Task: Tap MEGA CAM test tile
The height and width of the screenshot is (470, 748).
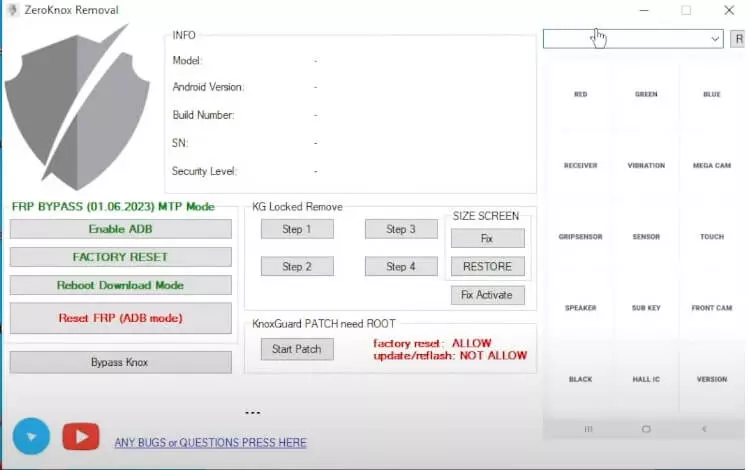Action: tap(712, 165)
